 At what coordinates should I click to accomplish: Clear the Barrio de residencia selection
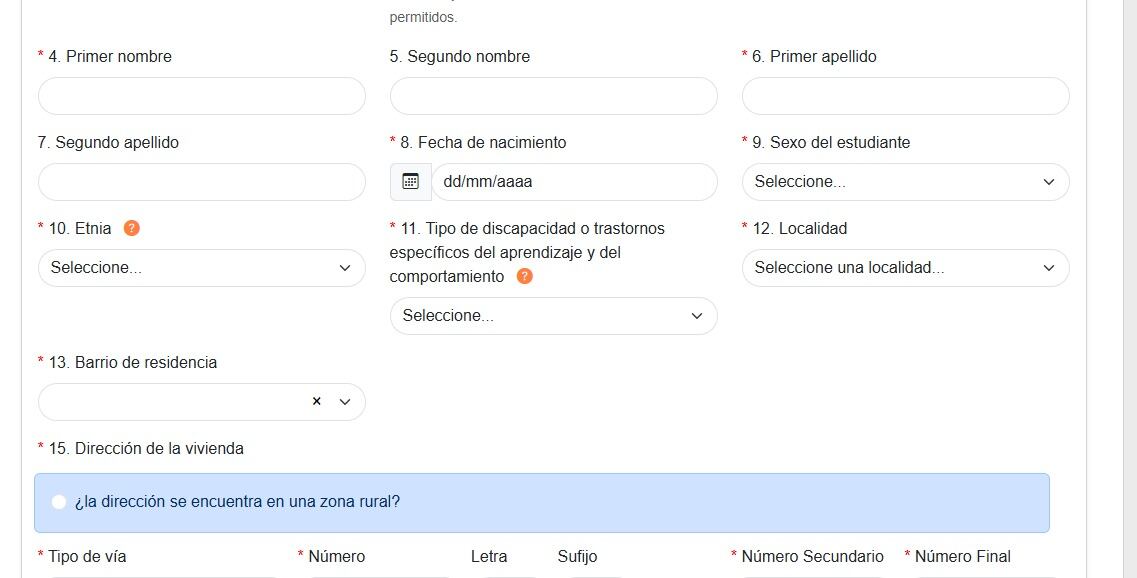(316, 401)
